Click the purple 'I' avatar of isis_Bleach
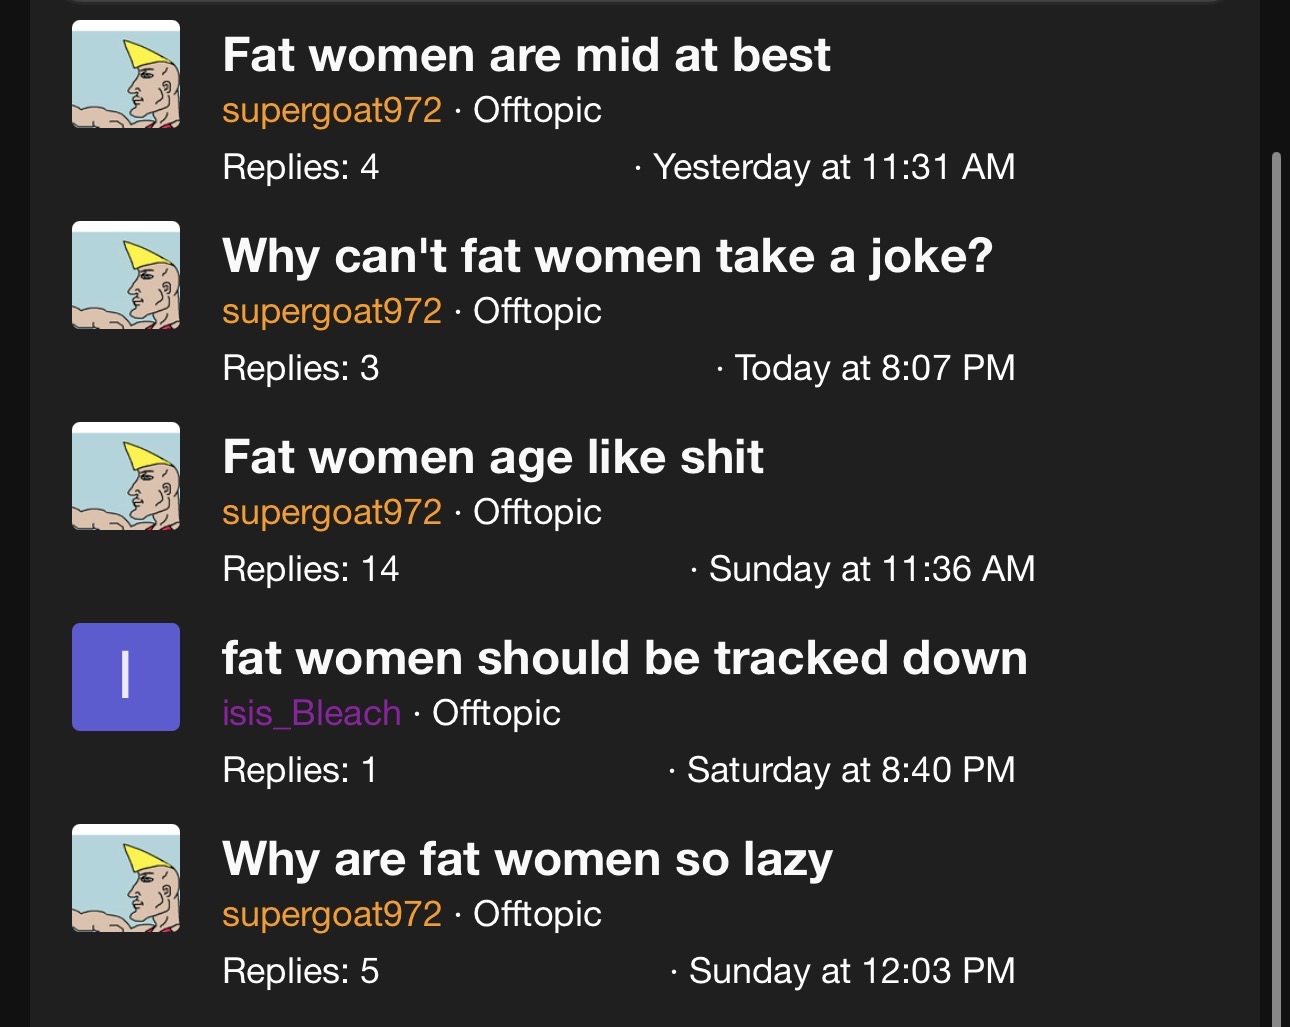The height and width of the screenshot is (1027, 1290). [126, 677]
